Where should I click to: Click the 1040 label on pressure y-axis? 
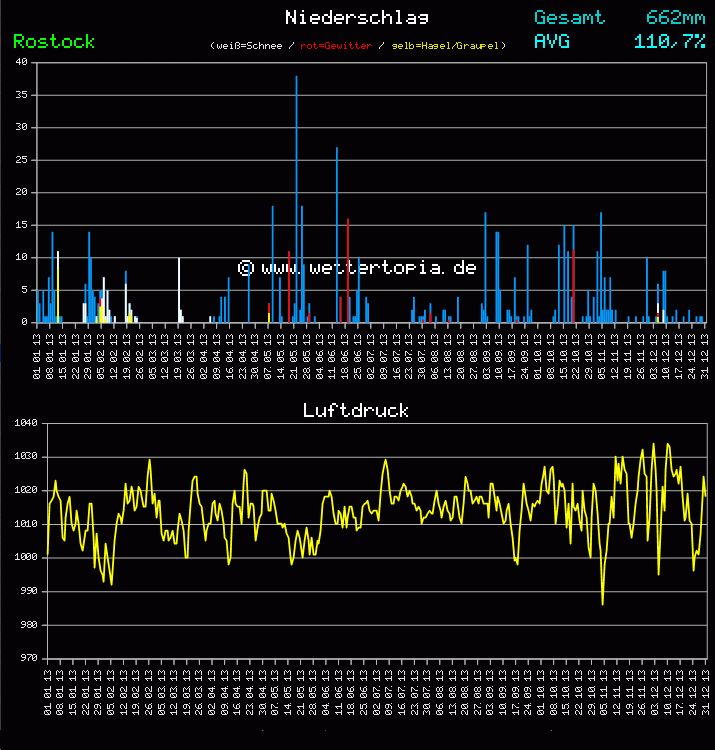point(26,423)
